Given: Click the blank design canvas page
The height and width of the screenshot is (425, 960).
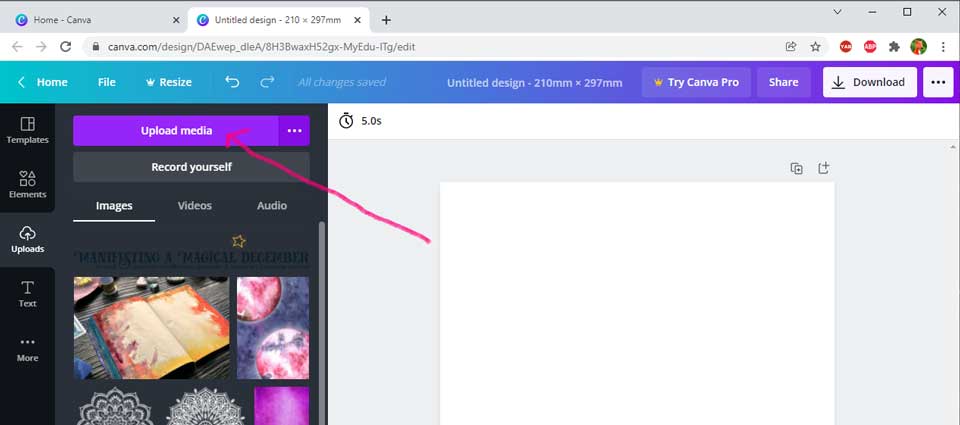Looking at the screenshot, I should [637, 303].
